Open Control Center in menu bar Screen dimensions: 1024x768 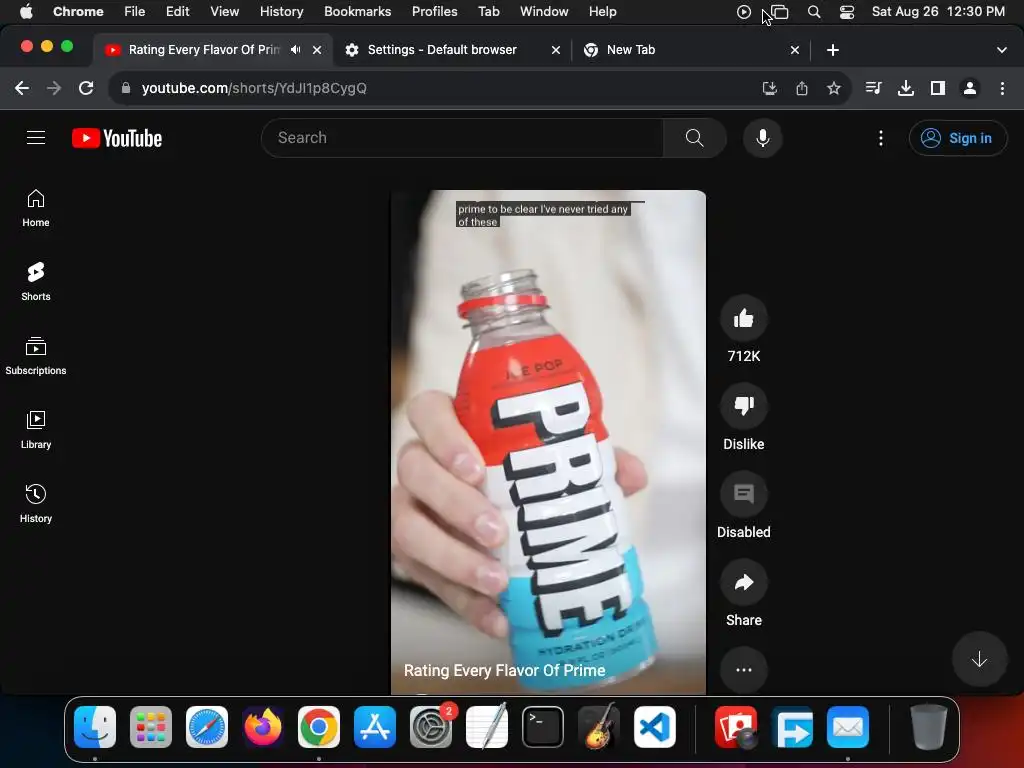pyautogui.click(x=846, y=11)
